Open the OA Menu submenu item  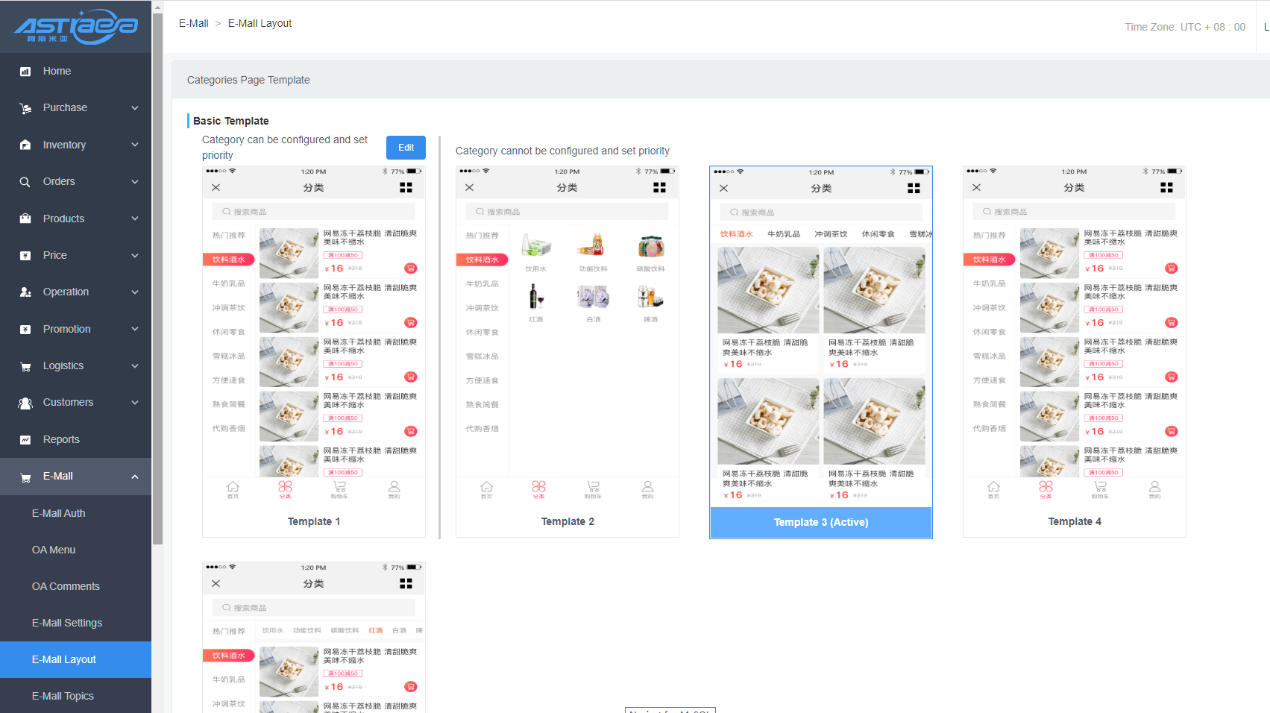pyautogui.click(x=53, y=550)
